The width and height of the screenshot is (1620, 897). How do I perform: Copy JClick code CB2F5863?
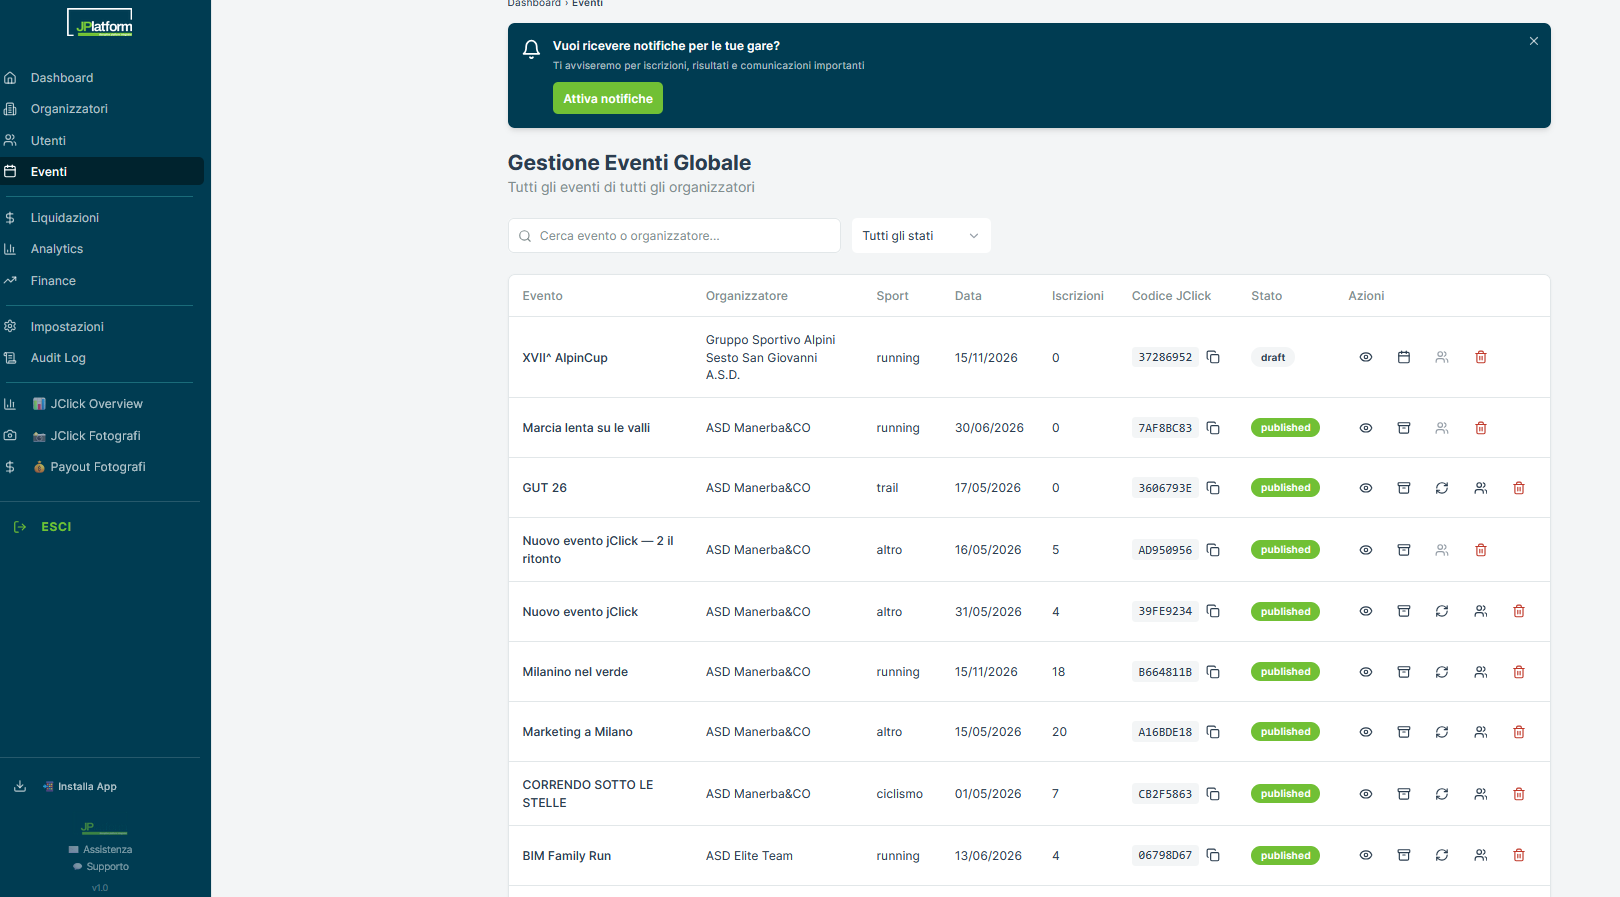[x=1213, y=794]
